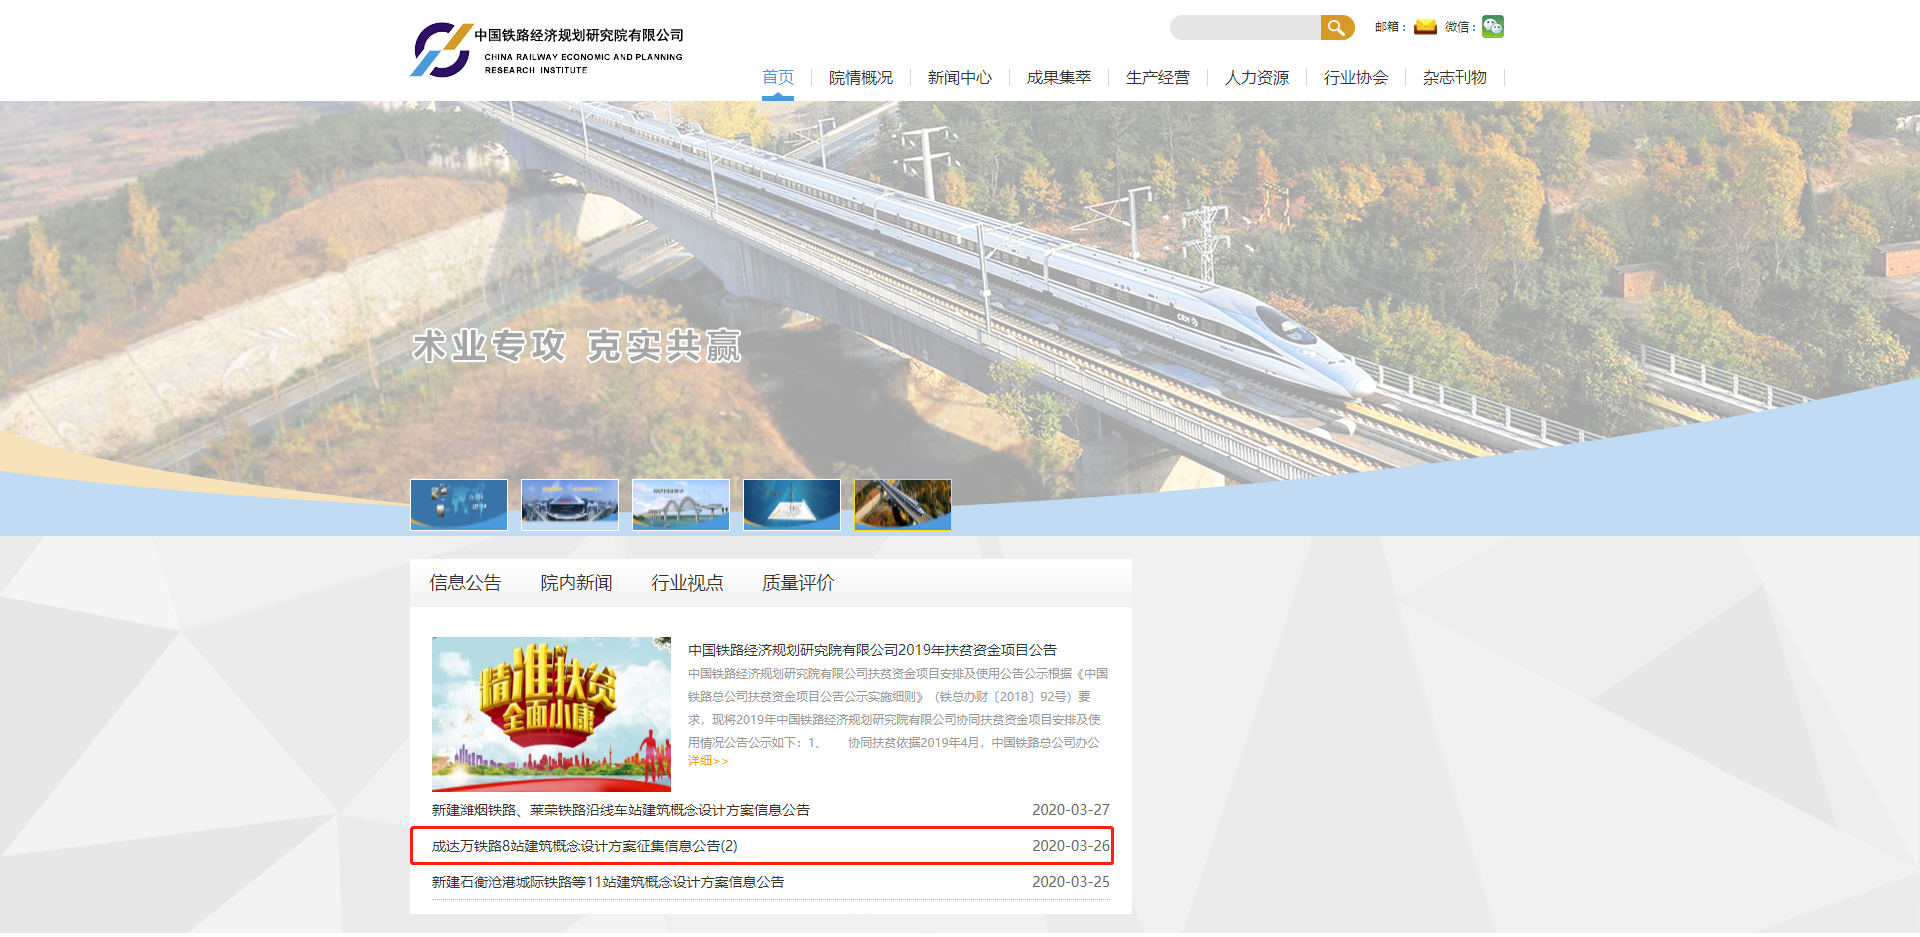Select the railway station building thumbnail
This screenshot has width=1920, height=937.
coord(570,504)
